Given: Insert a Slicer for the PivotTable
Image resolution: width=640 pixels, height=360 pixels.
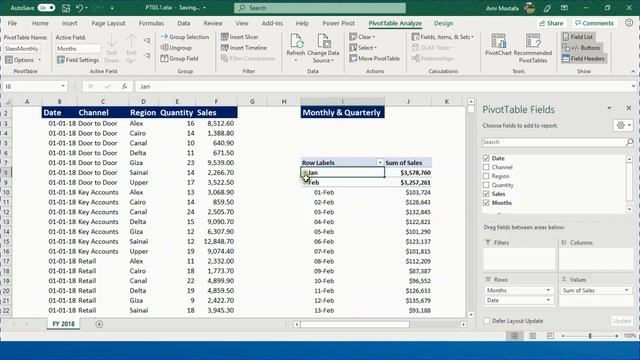Looking at the screenshot, I should pyautogui.click(x=240, y=37).
